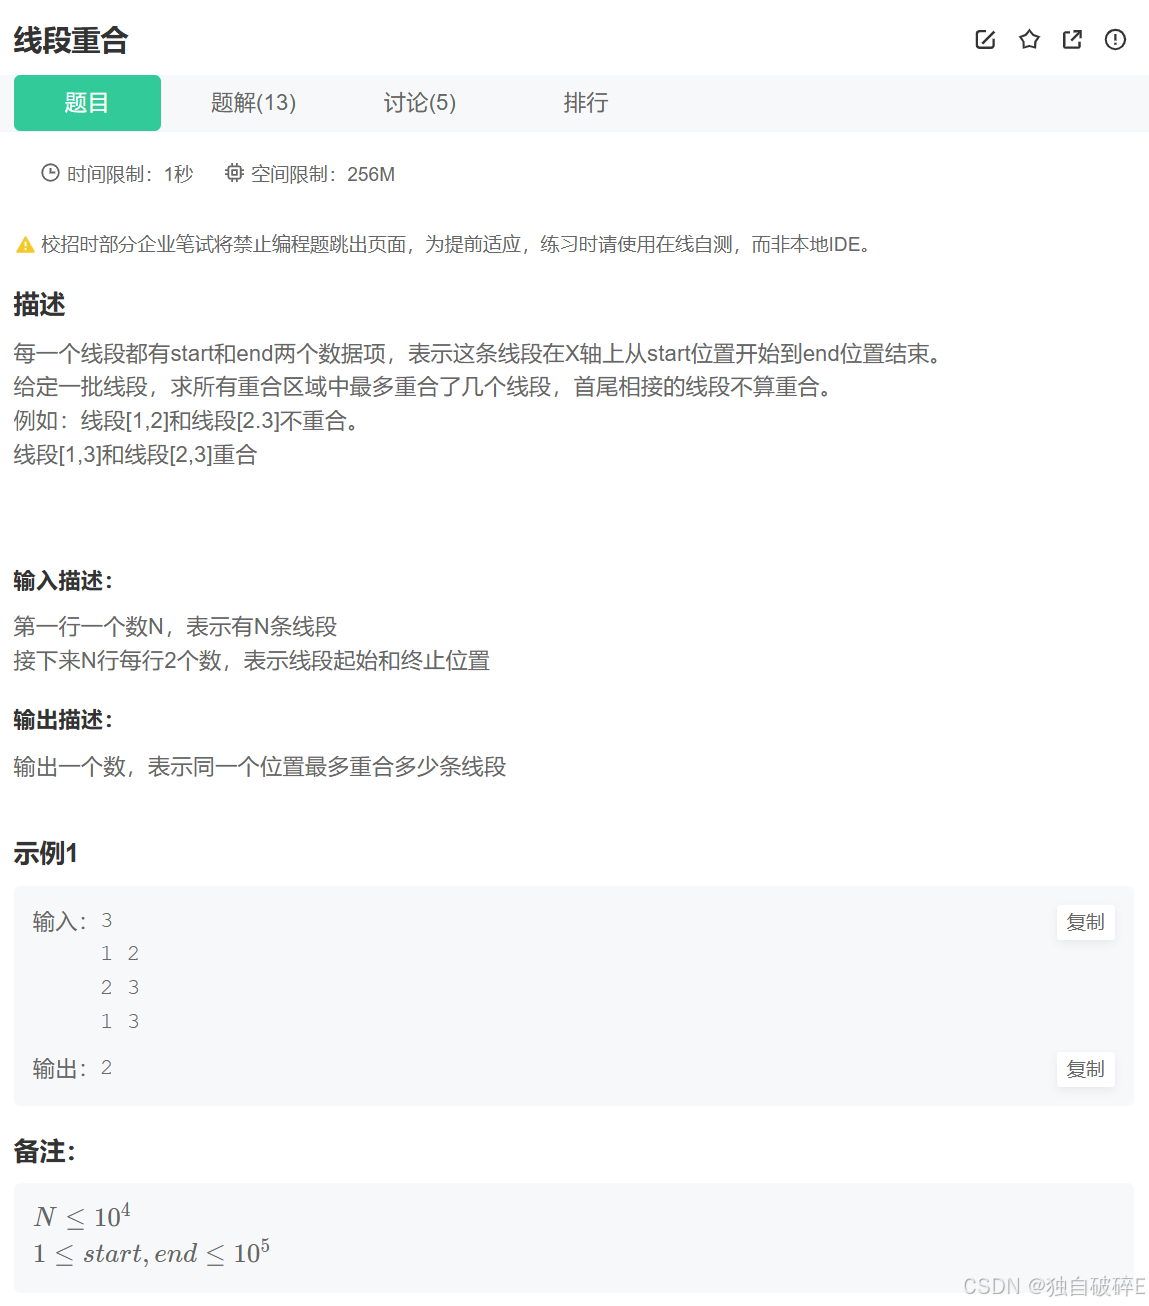Switch to the 排行 tab
This screenshot has width=1149, height=1306.
(586, 103)
